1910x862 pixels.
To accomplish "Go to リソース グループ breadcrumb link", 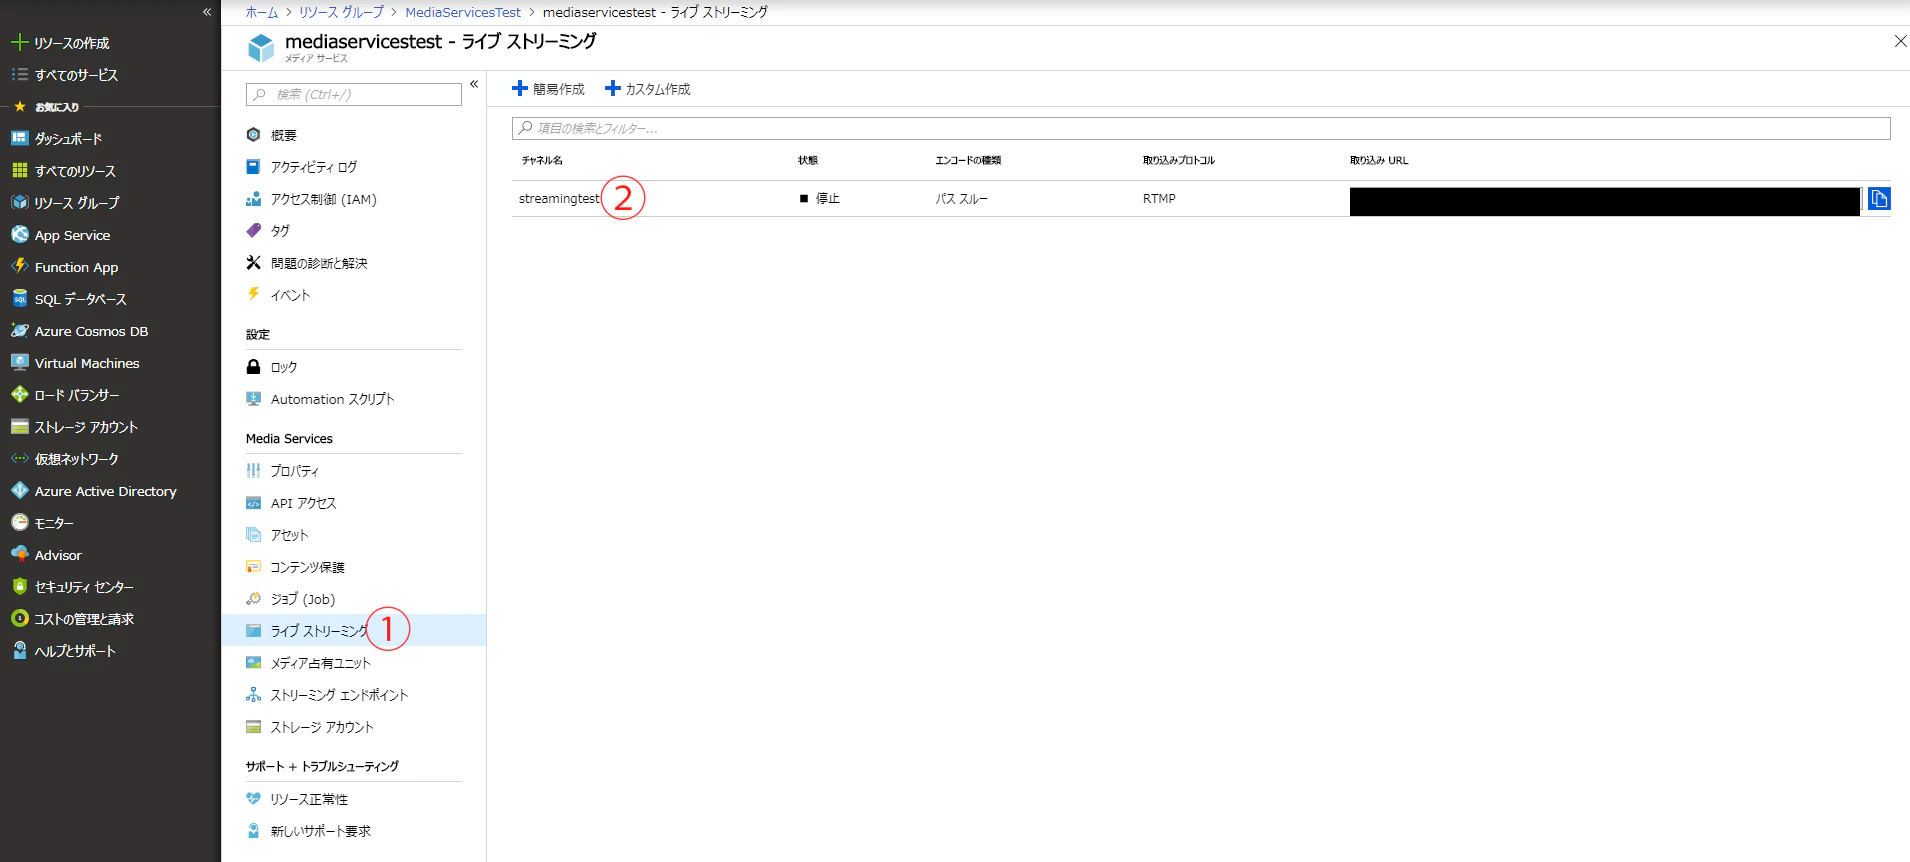I will (x=341, y=12).
